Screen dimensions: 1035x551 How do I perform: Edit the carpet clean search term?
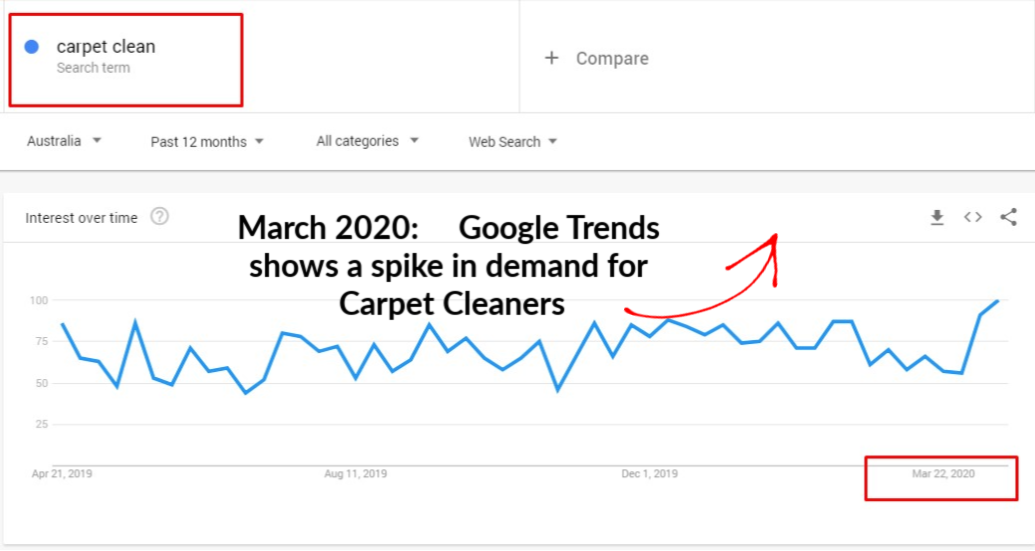coord(106,47)
